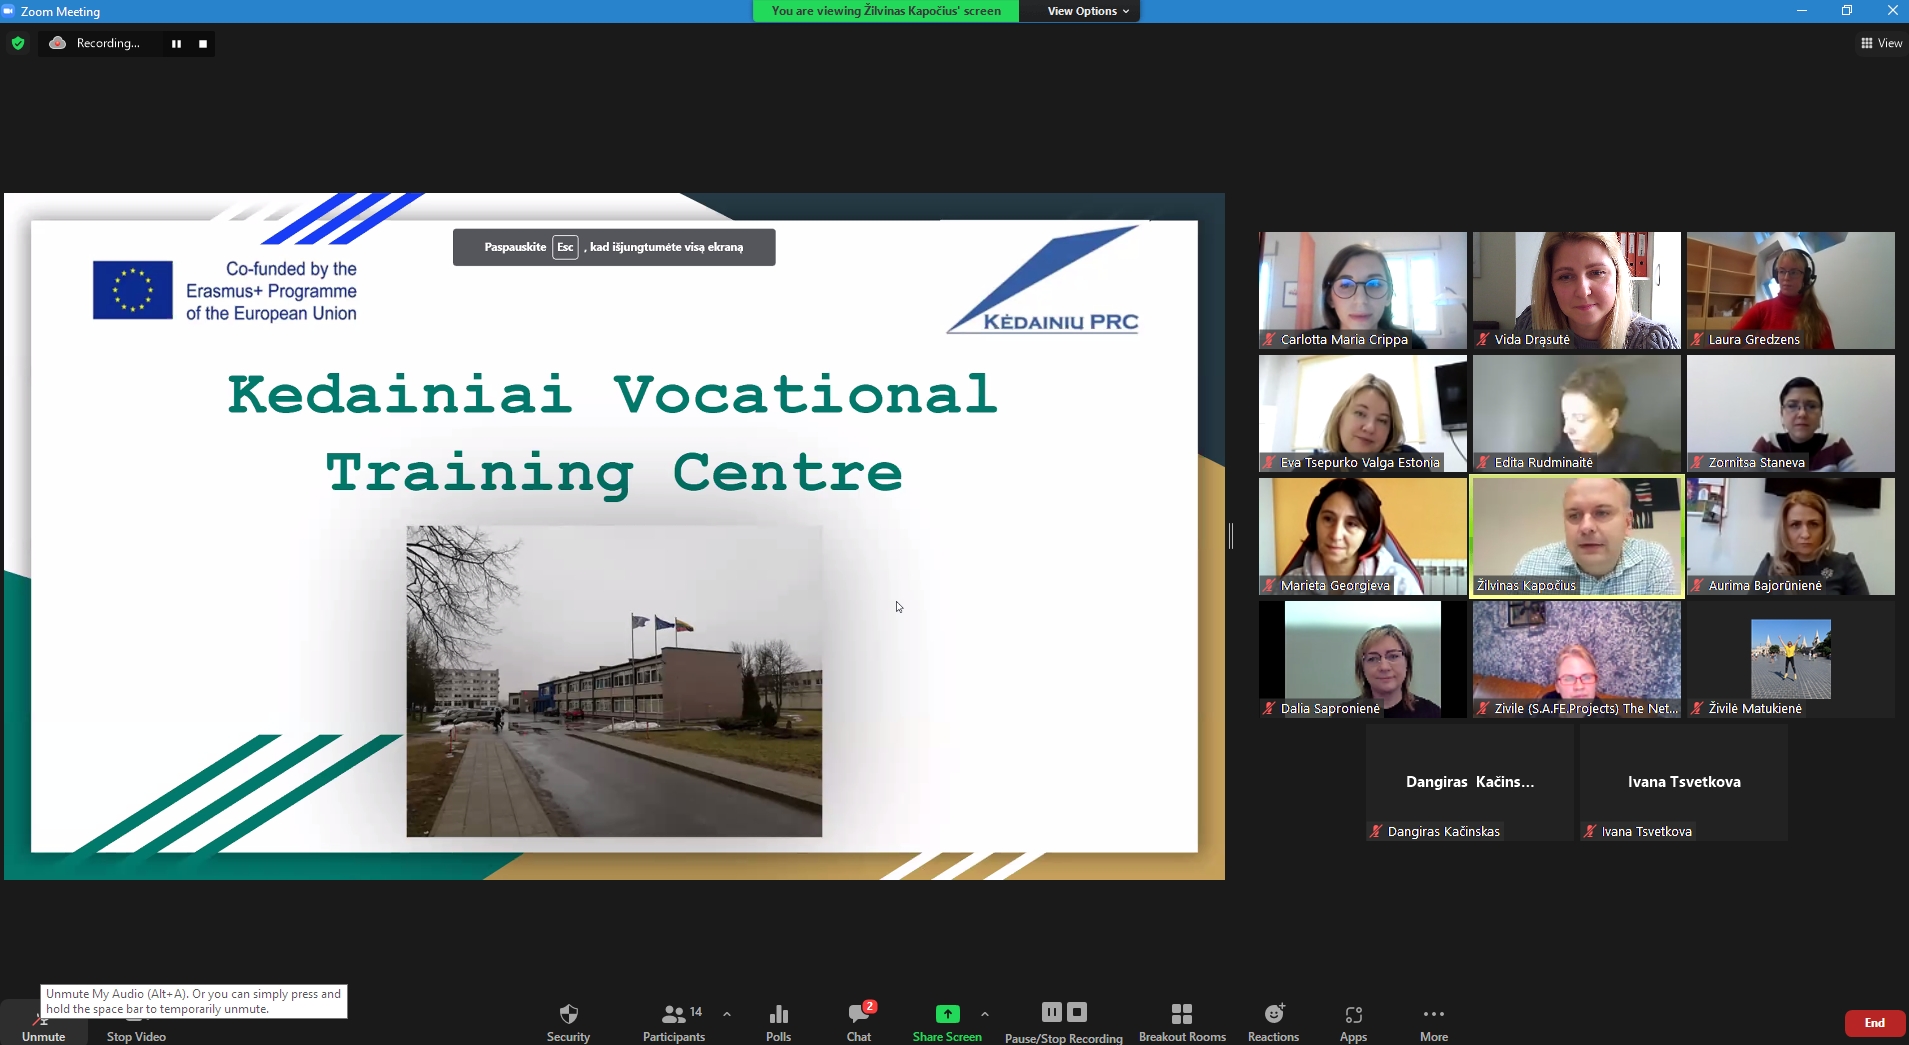Select Živile (S.A.FE.Projects) video tile
1909x1045 pixels.
1577,659
